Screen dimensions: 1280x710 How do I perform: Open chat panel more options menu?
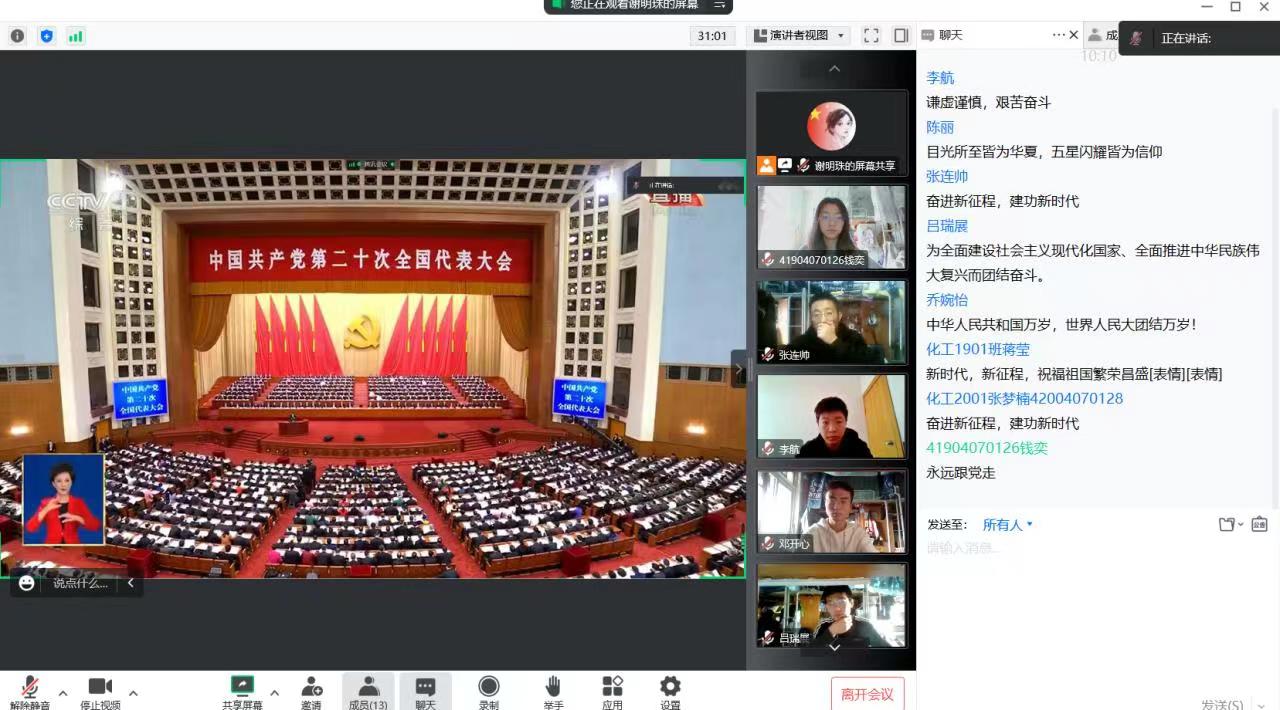1059,35
